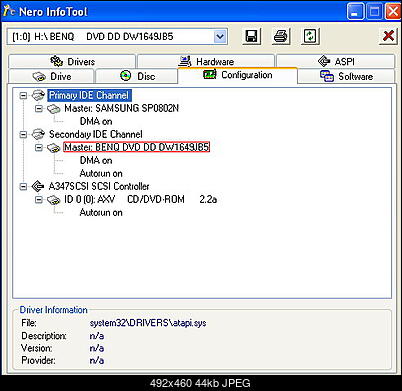Select Master: BENQ DVD DD DW1649JB5 entry

pyautogui.click(x=137, y=147)
